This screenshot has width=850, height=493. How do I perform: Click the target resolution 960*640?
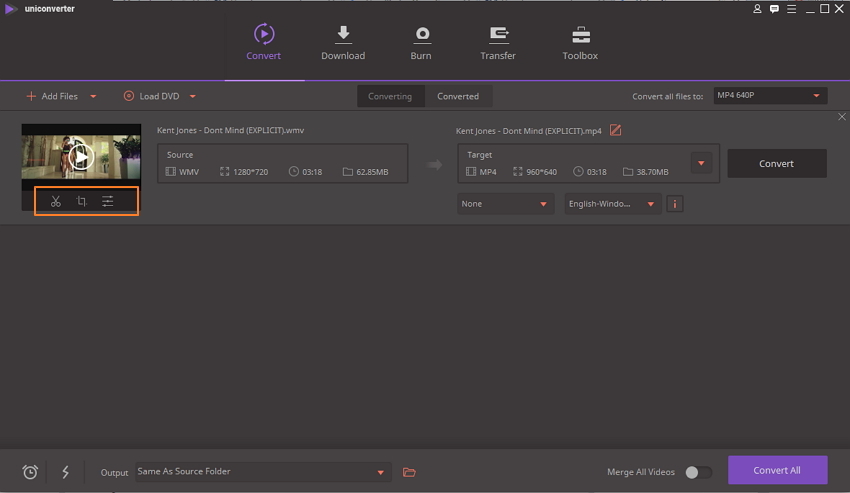(542, 172)
